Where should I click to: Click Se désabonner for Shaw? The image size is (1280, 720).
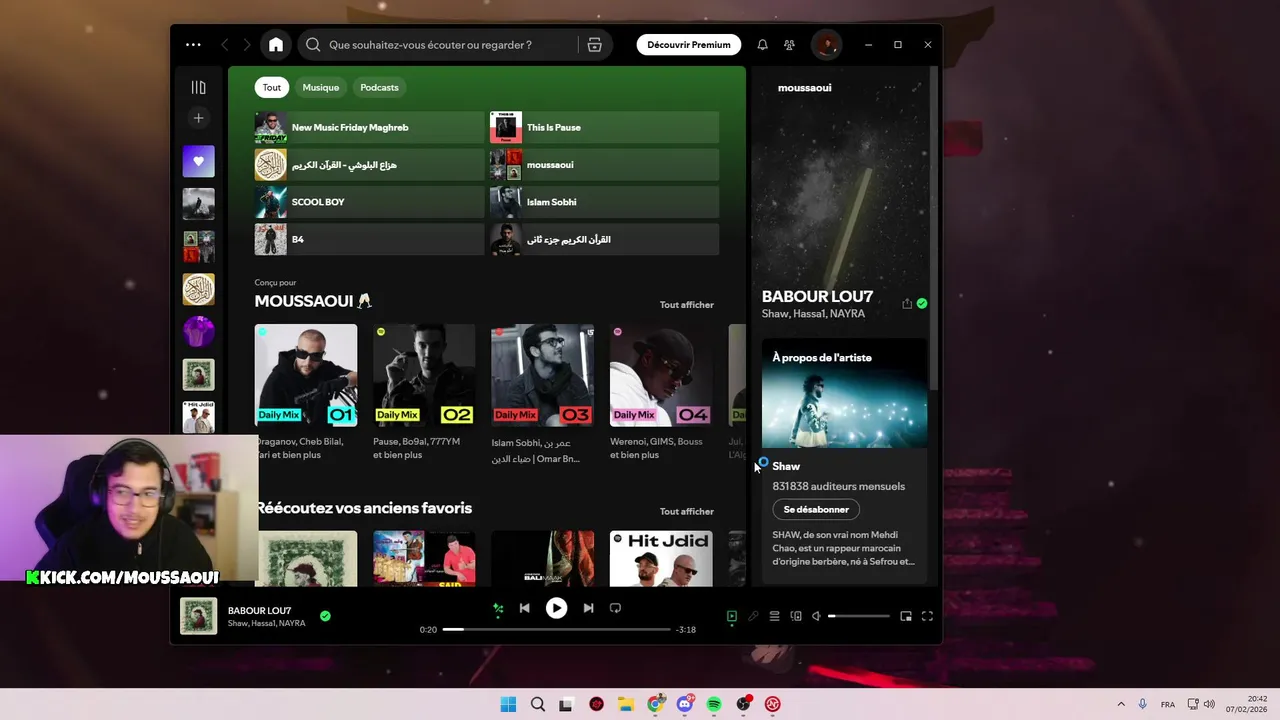816,510
